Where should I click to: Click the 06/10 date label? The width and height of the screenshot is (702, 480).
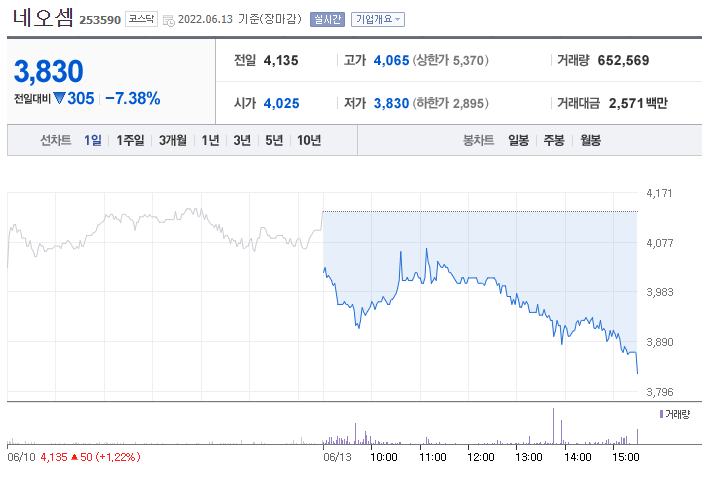[x=21, y=457]
